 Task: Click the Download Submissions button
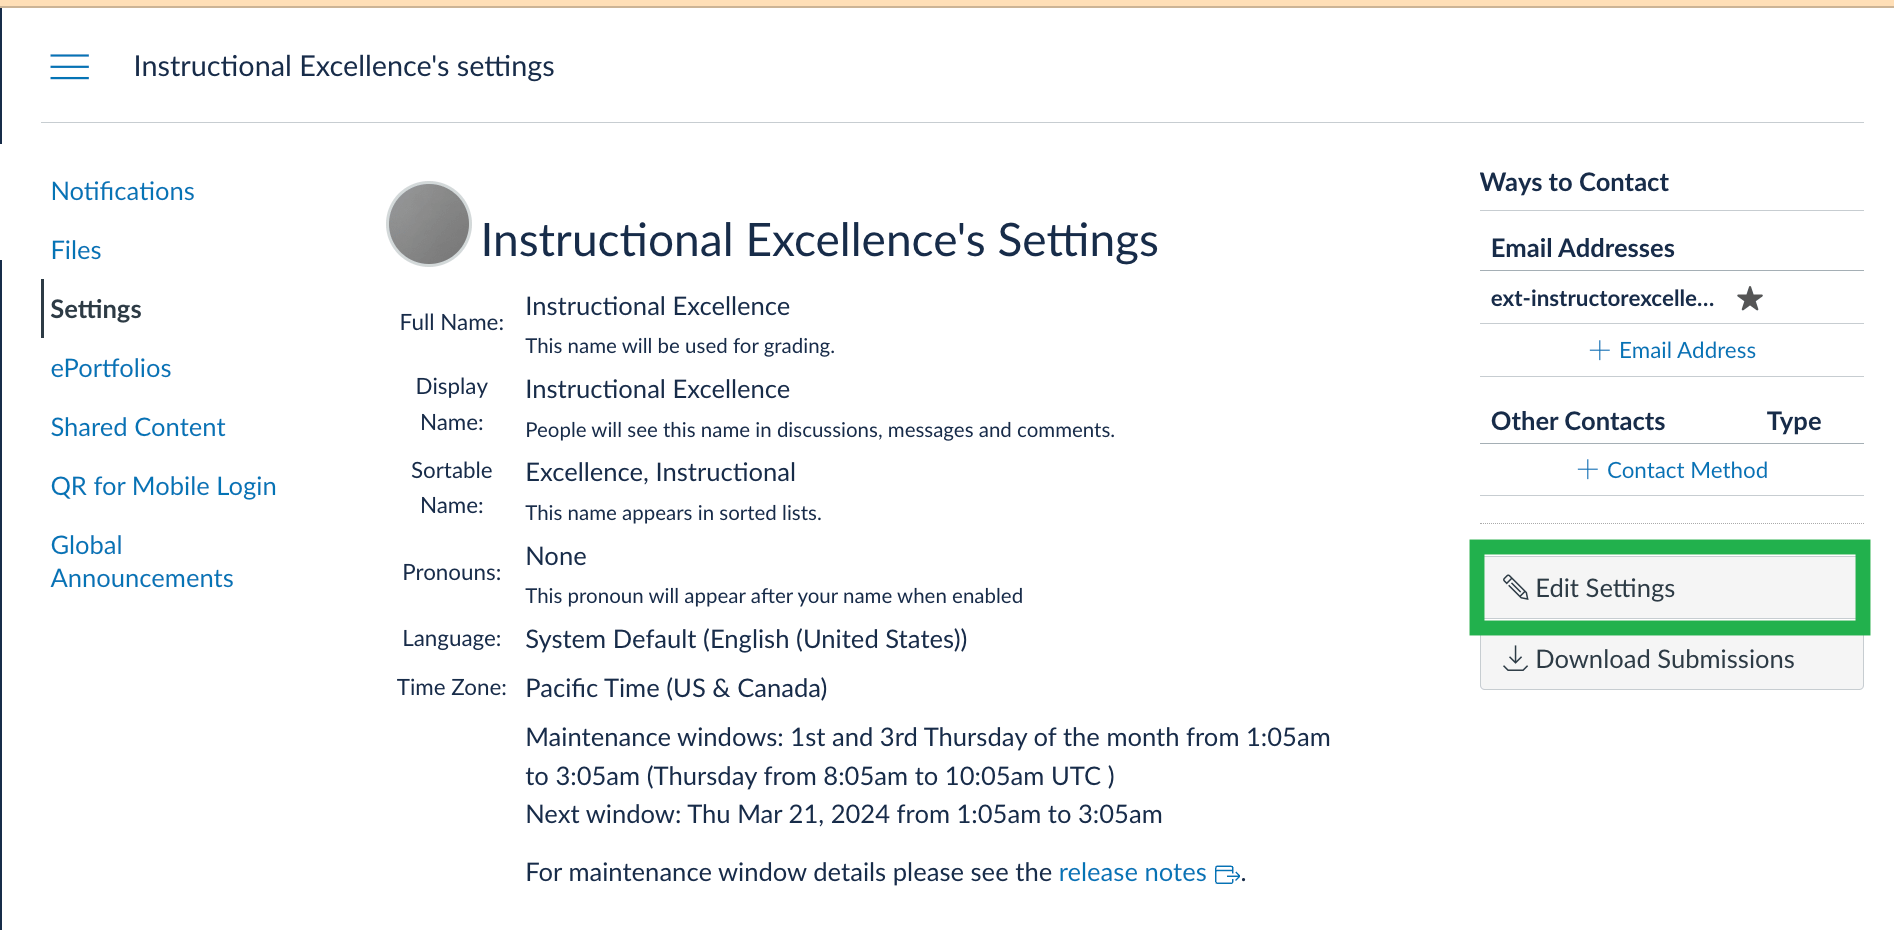1665,659
